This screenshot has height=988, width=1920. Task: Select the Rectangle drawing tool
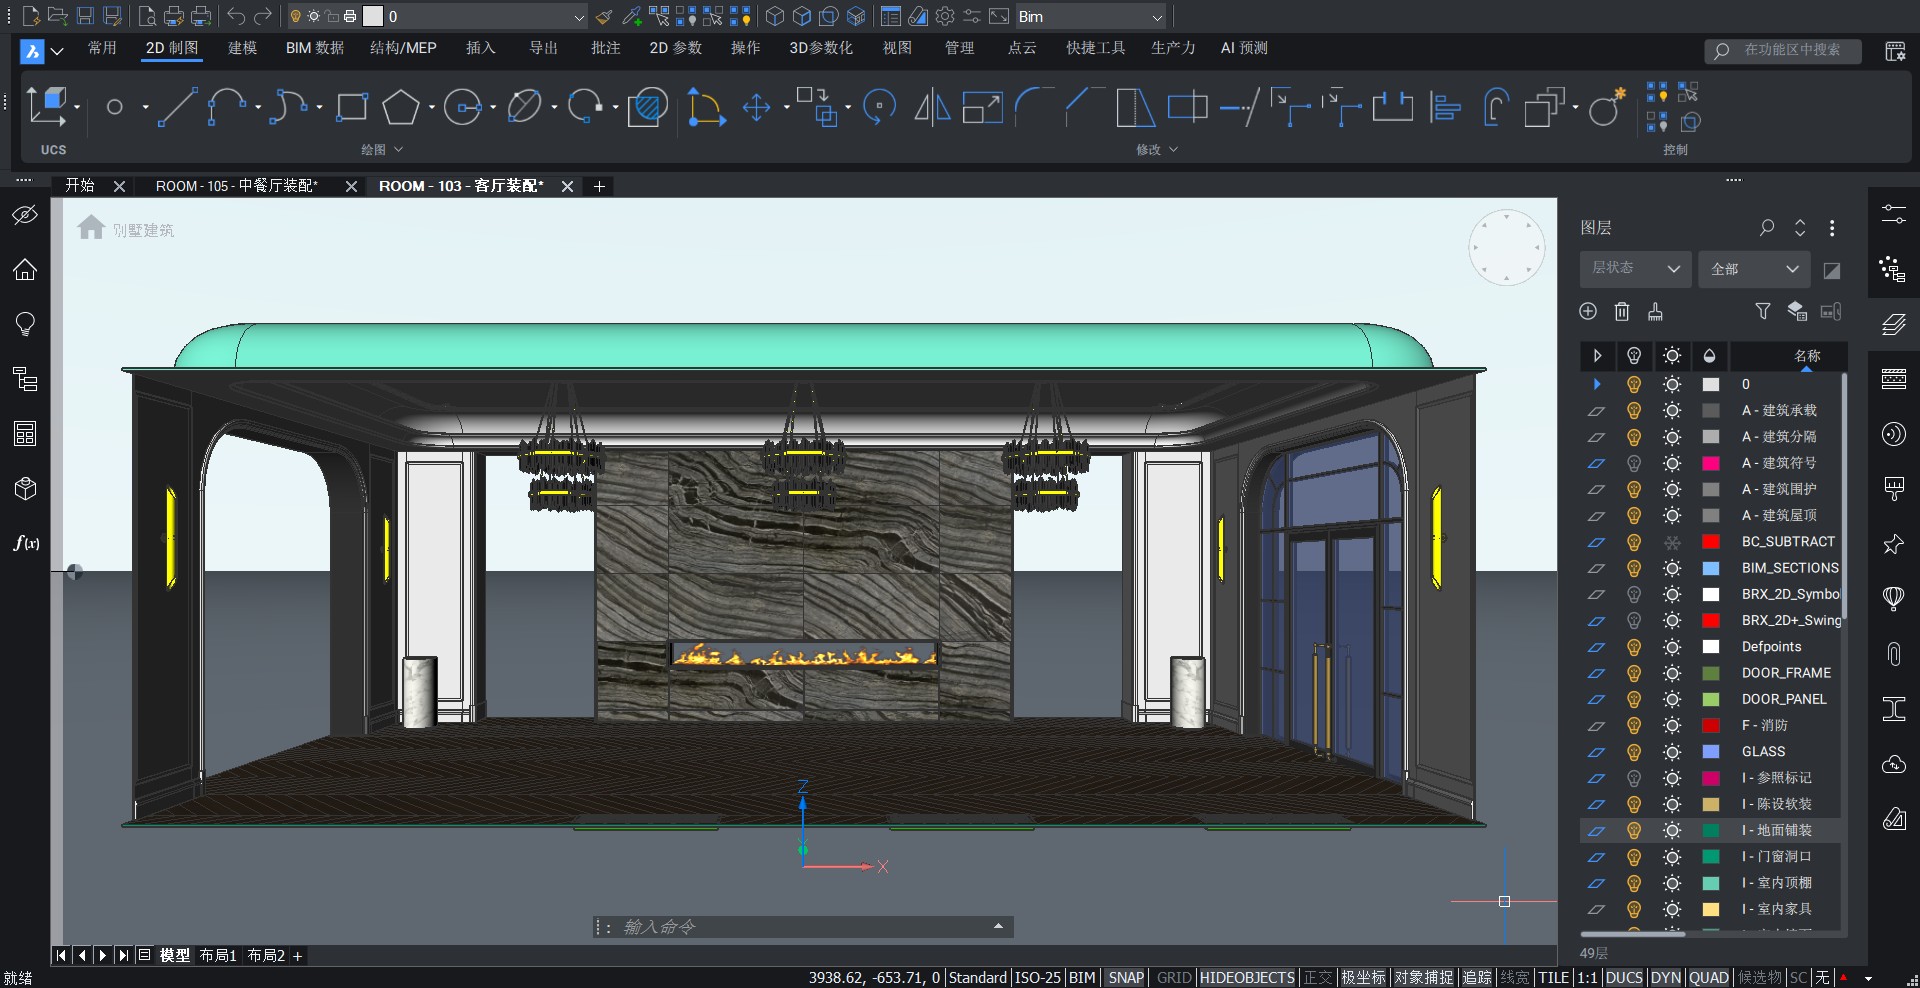pos(352,106)
